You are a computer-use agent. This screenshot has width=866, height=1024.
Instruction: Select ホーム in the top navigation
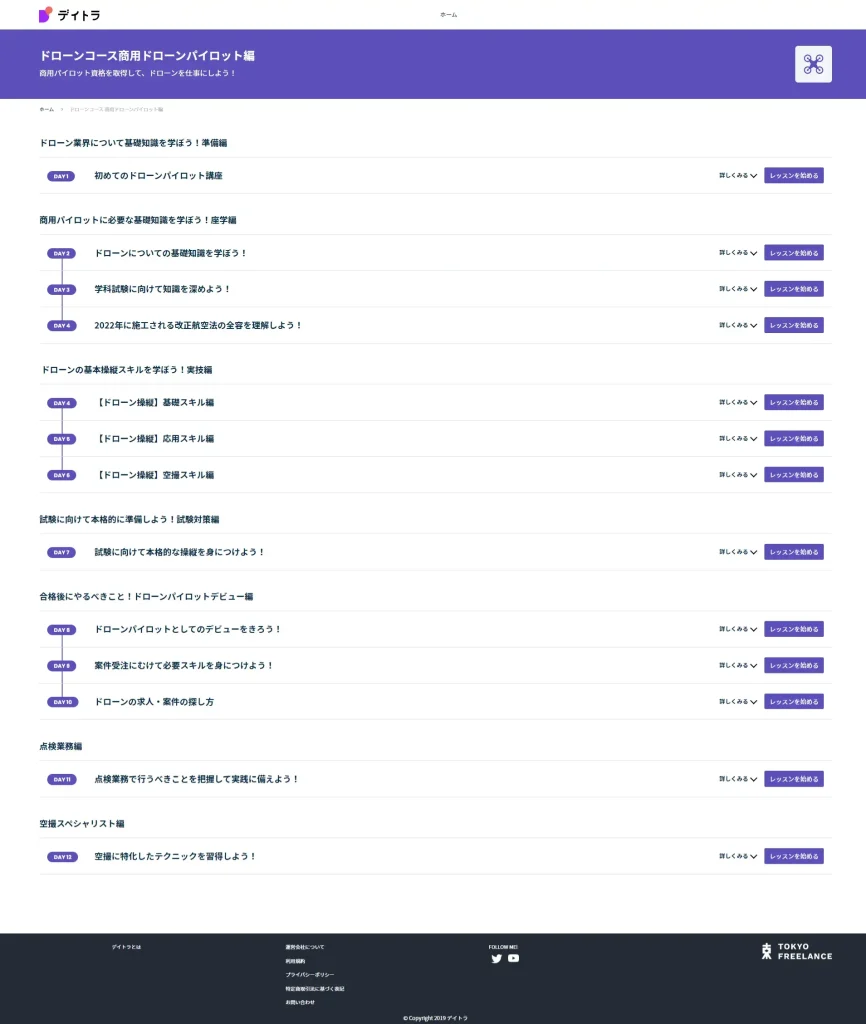448,15
